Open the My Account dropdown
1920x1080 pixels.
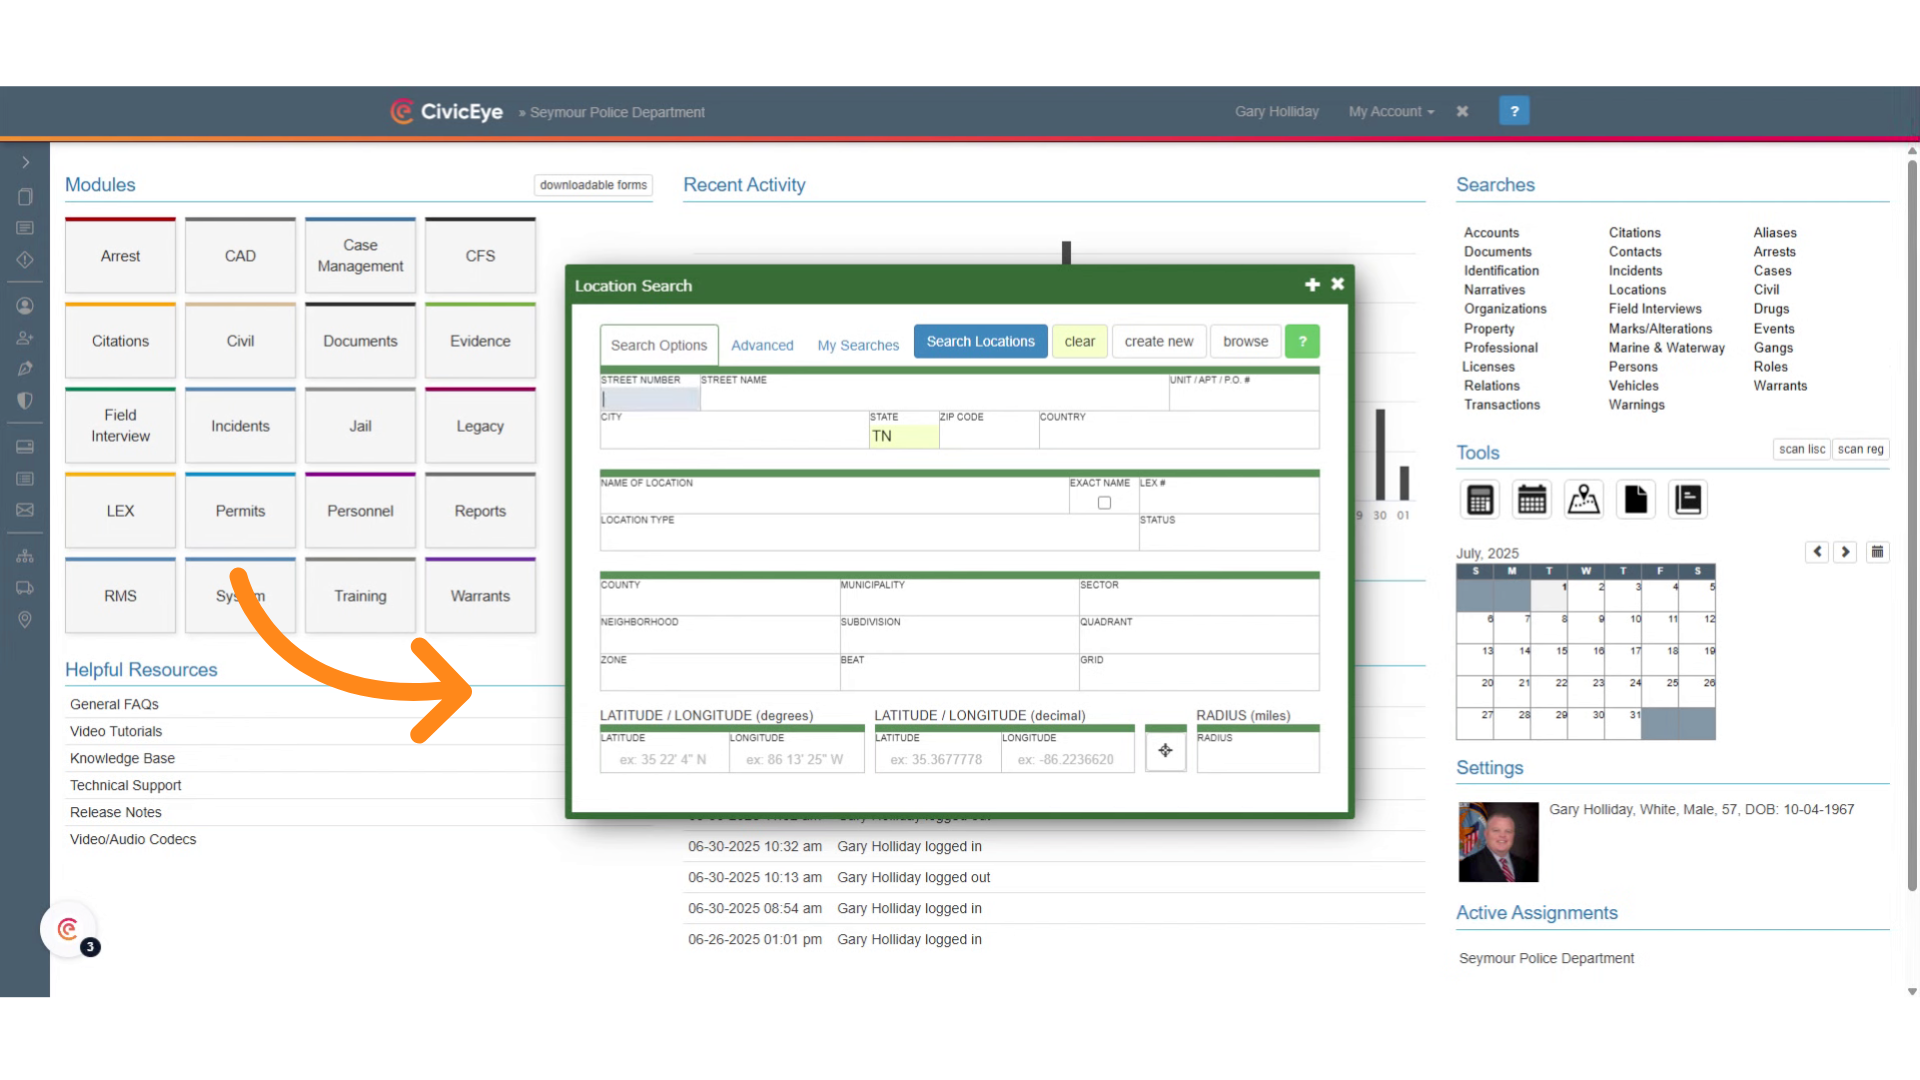(1391, 112)
